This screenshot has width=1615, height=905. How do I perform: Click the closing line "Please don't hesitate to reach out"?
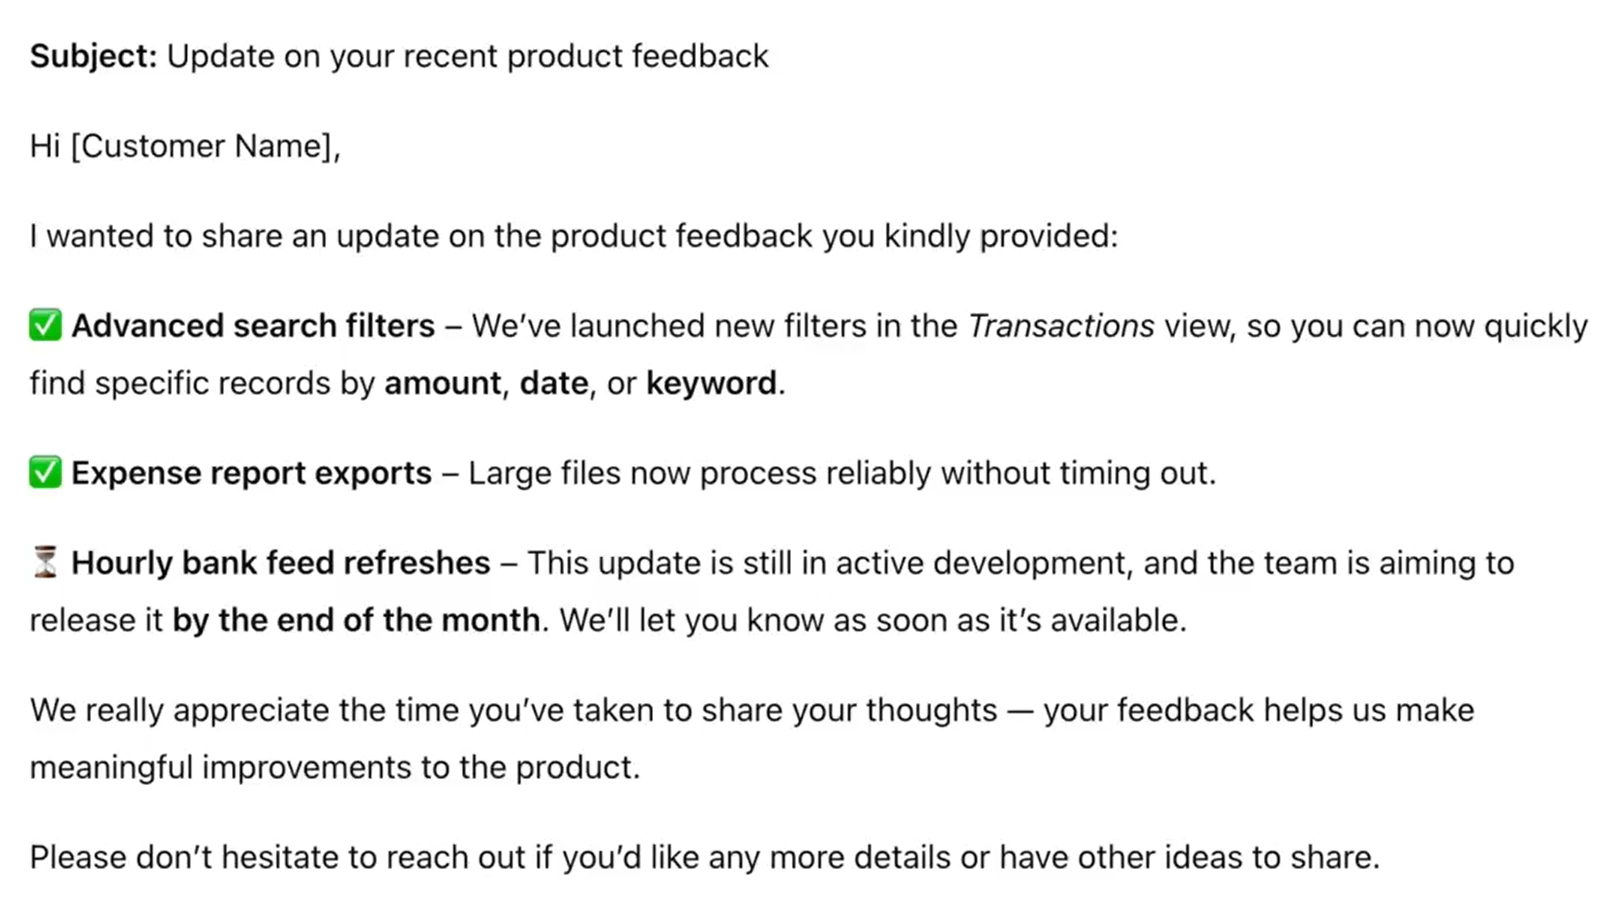point(704,857)
